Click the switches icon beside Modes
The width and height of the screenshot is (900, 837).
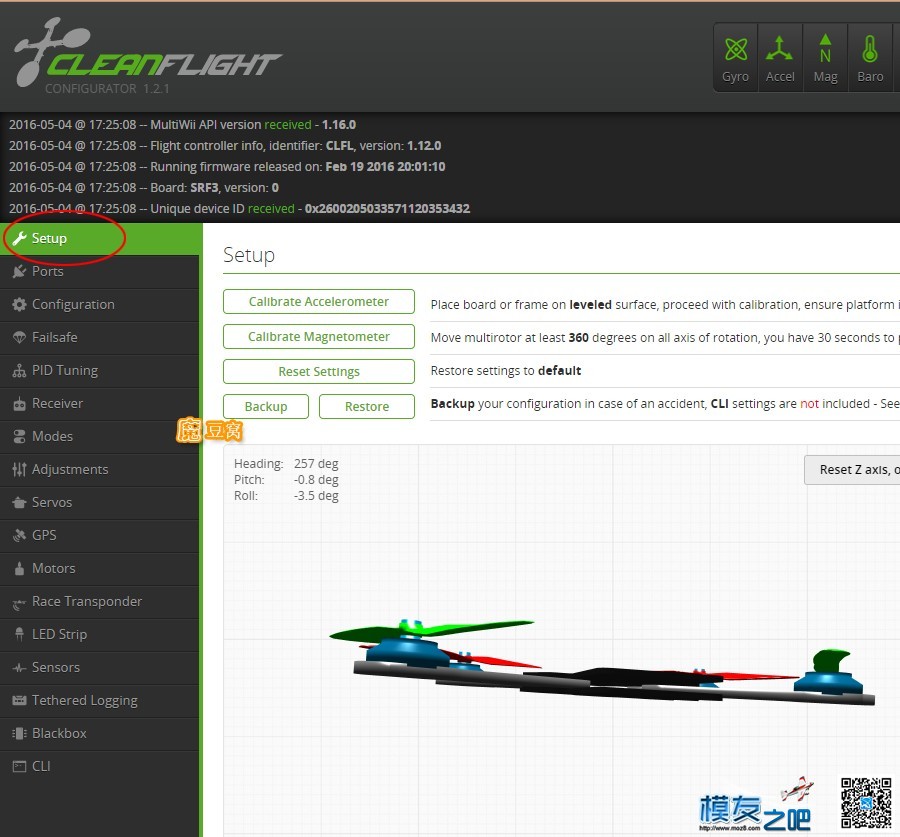click(x=20, y=436)
